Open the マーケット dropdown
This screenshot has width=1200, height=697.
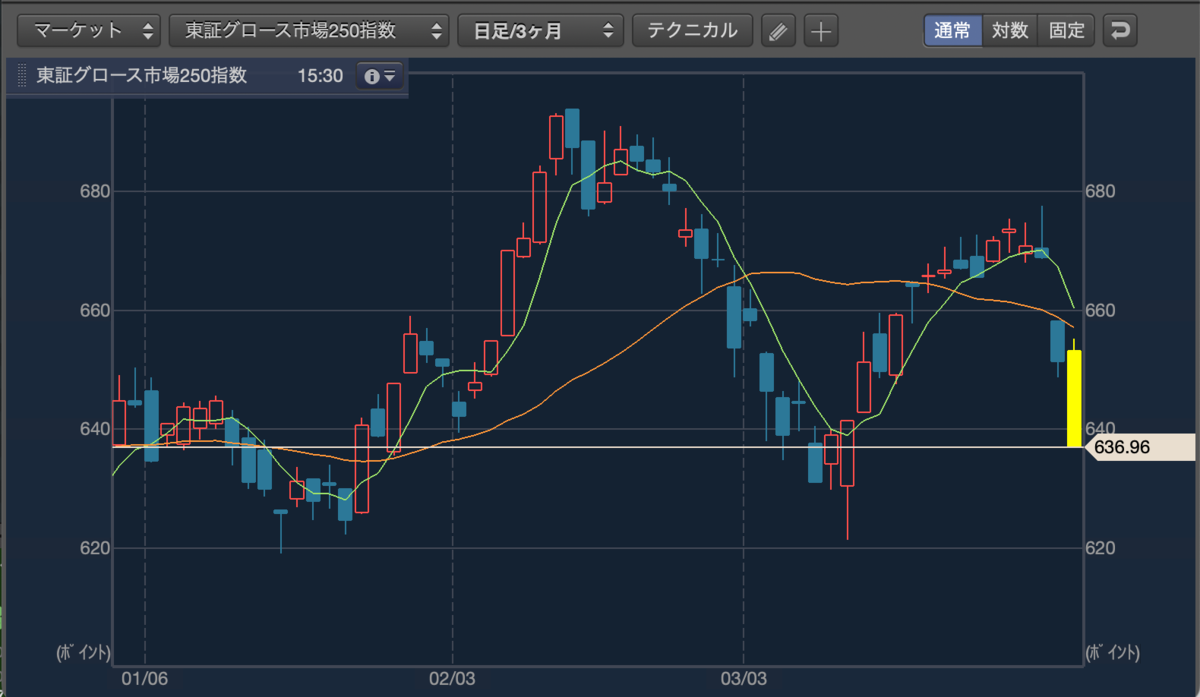pos(88,31)
